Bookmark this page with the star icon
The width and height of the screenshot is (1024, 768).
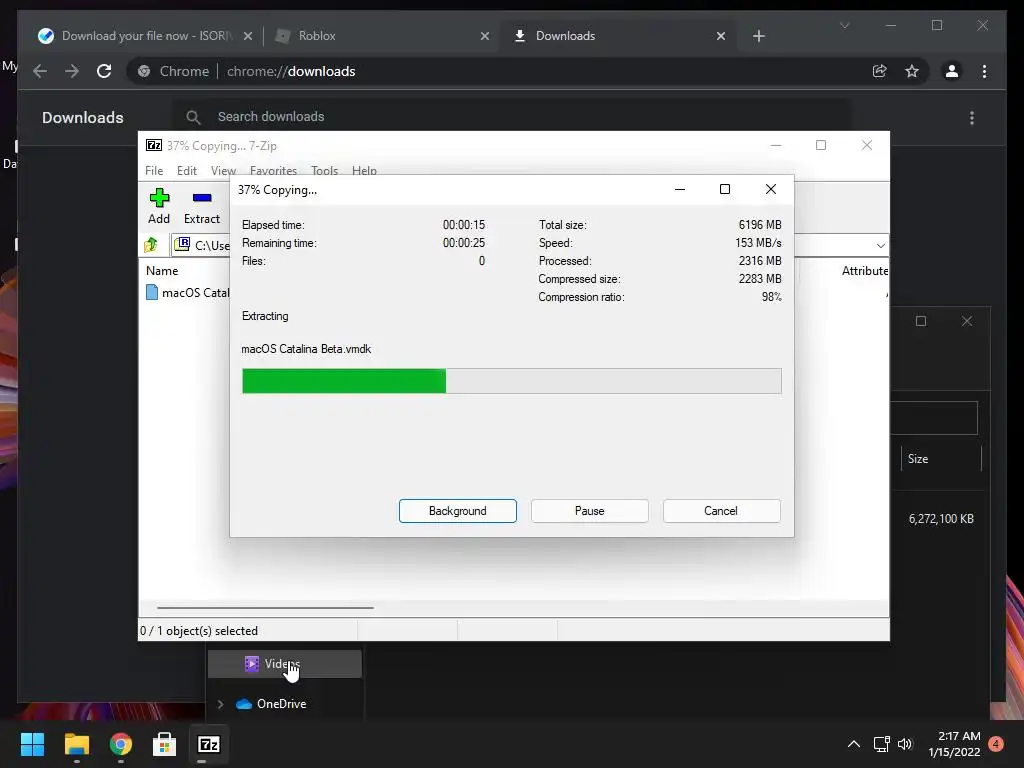click(912, 71)
